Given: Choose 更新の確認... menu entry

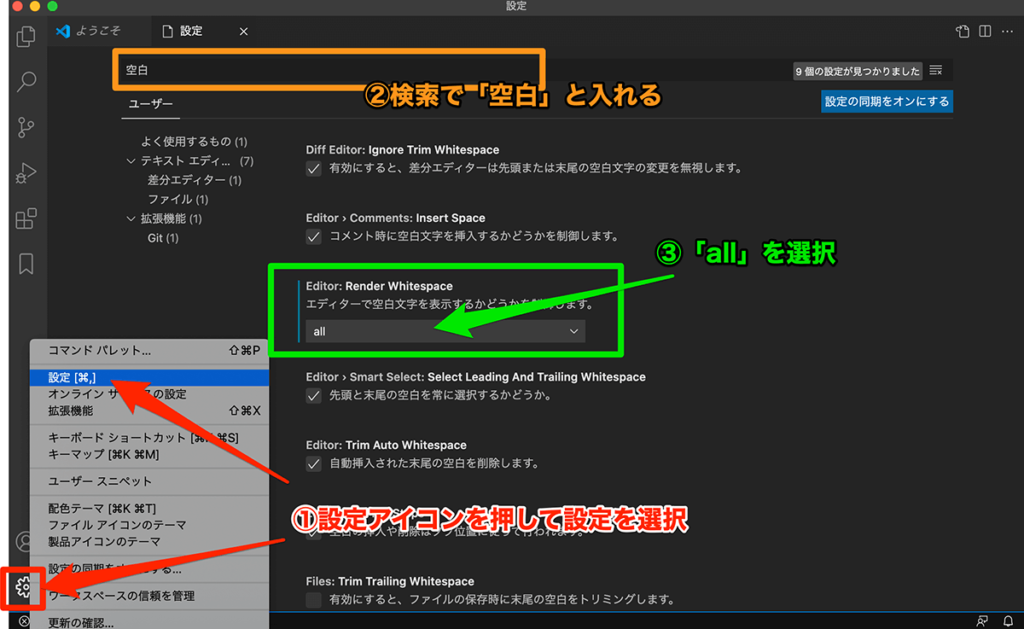Looking at the screenshot, I should click(x=149, y=622).
